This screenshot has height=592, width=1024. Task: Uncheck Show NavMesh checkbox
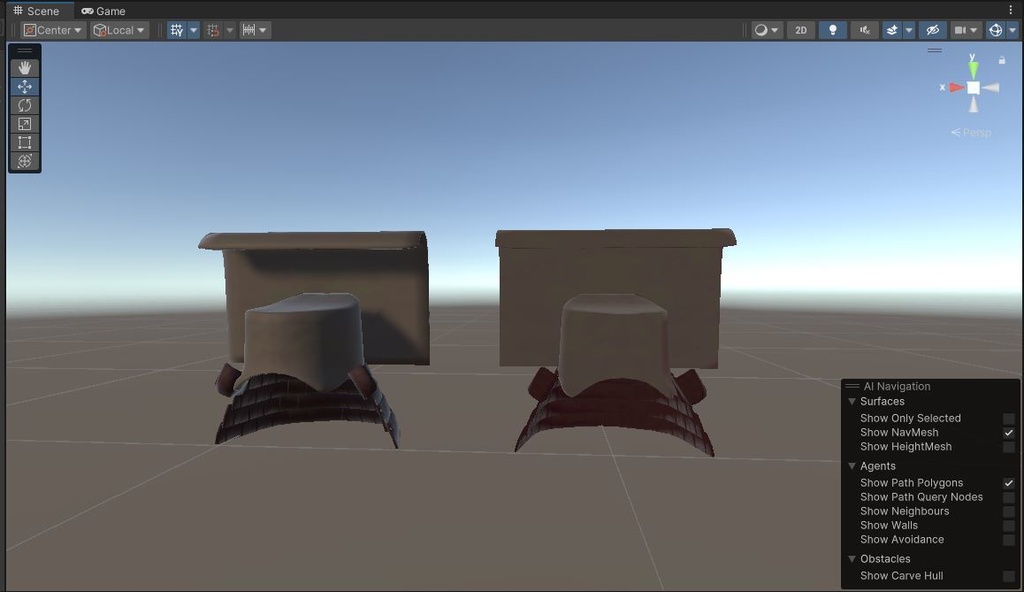click(x=1009, y=433)
